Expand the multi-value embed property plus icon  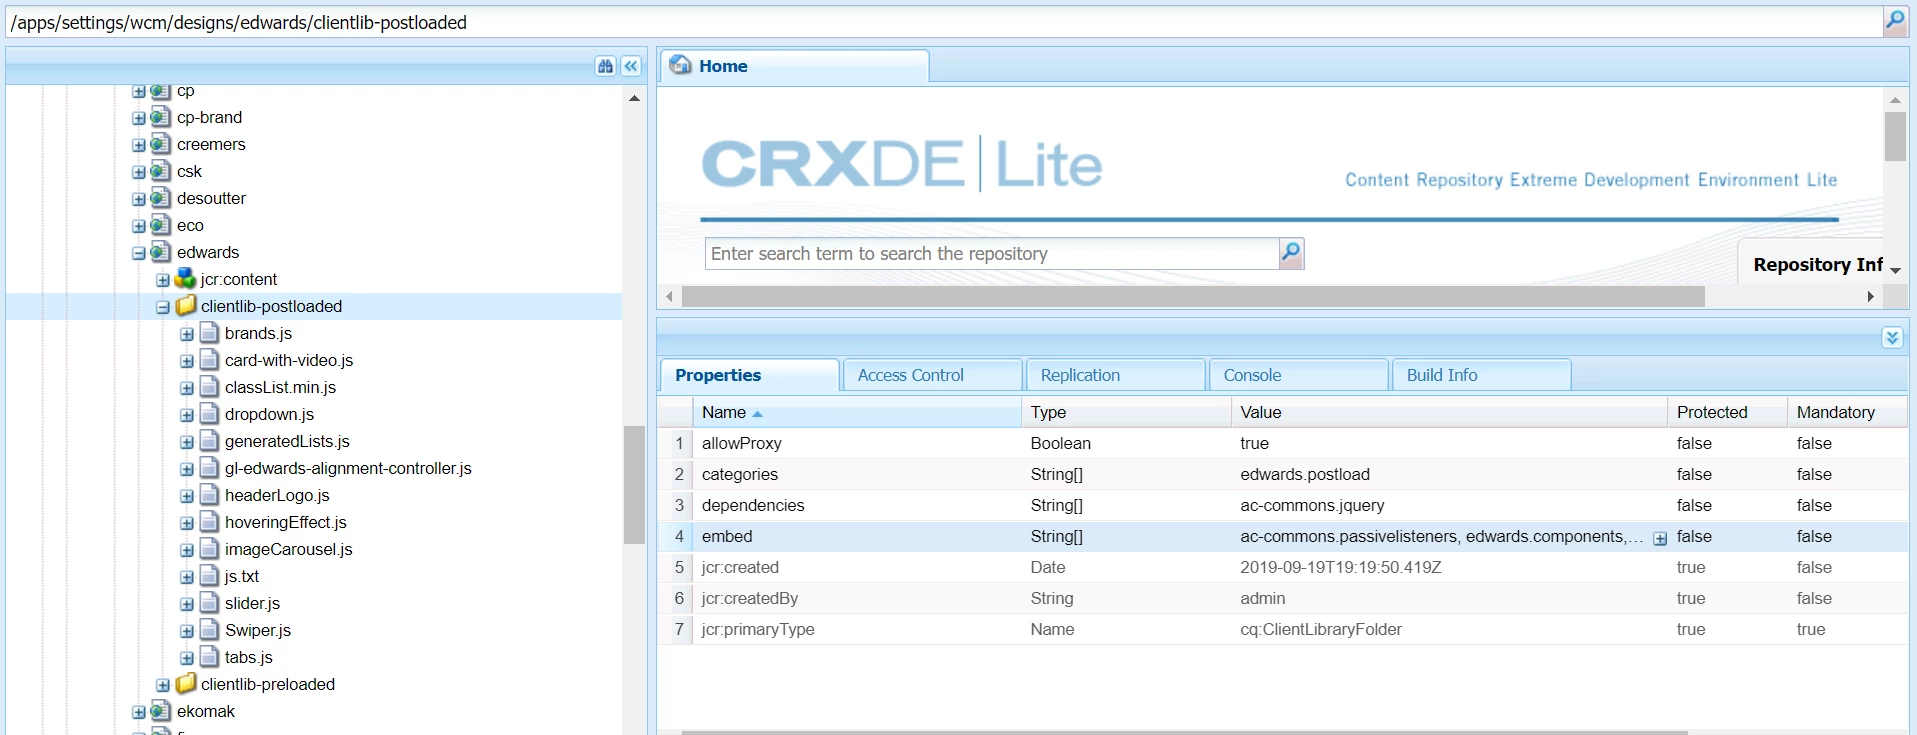(1660, 538)
